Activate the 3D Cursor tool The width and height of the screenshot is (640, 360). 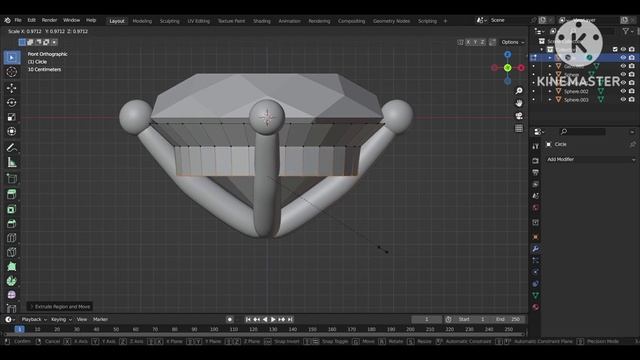coord(11,72)
